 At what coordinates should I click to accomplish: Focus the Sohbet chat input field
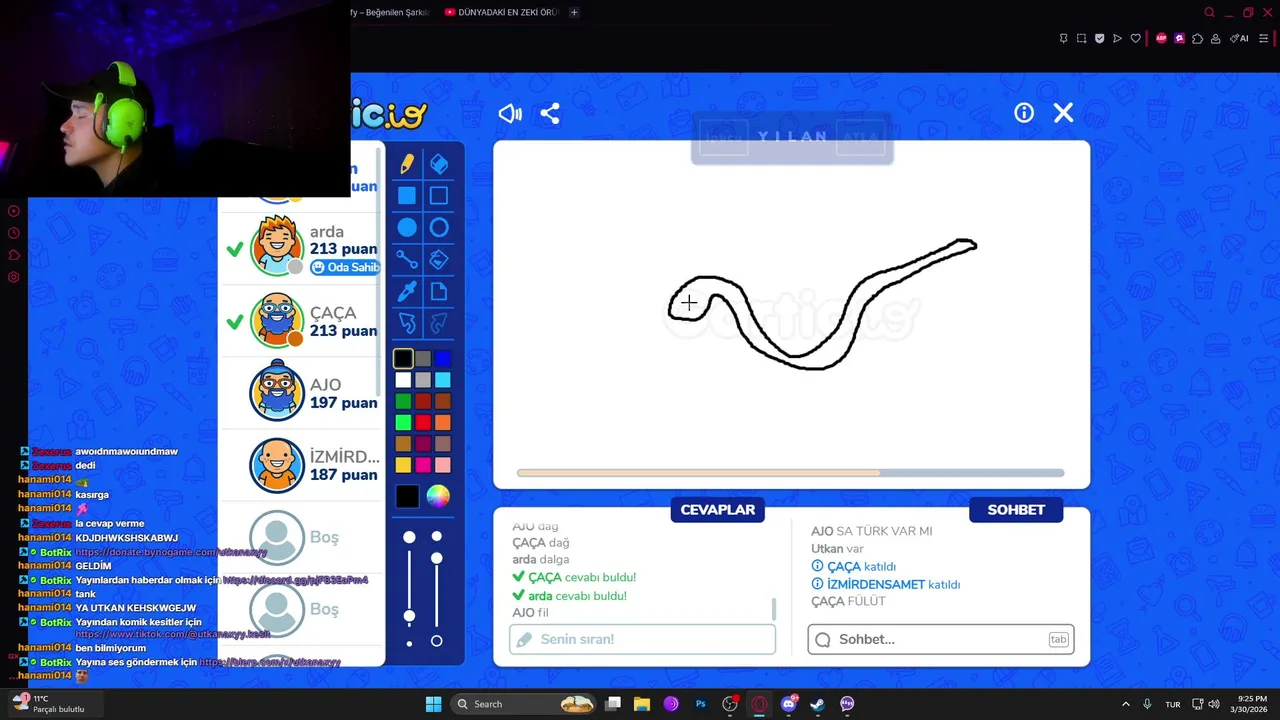tap(941, 639)
